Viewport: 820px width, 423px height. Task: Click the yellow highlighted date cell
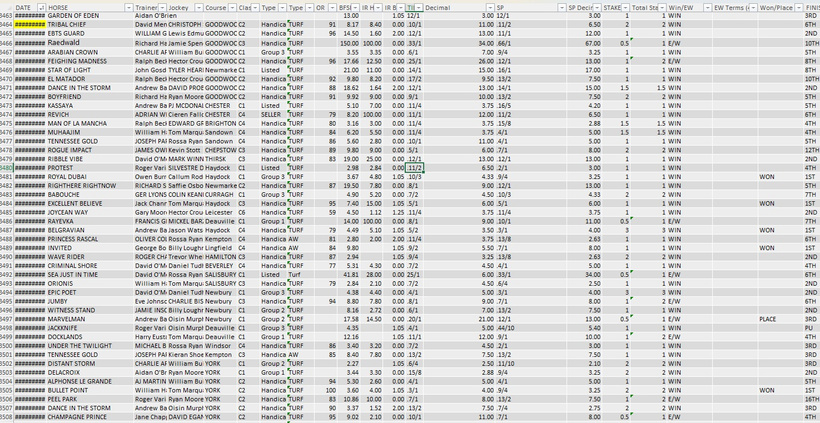click(x=29, y=25)
